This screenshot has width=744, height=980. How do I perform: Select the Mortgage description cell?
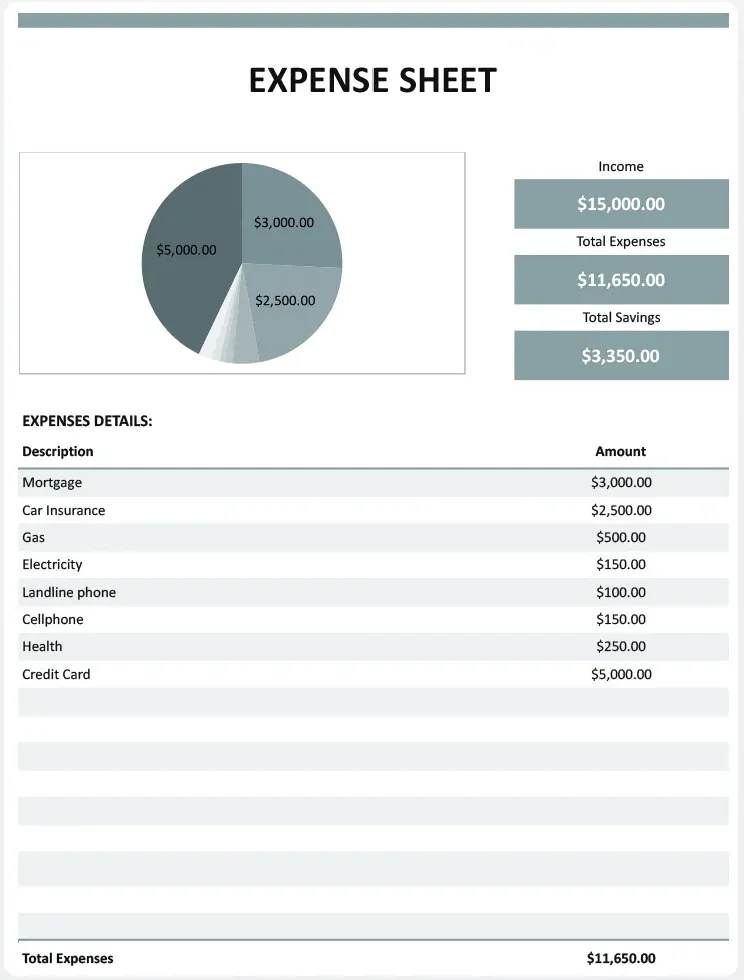(x=52, y=482)
